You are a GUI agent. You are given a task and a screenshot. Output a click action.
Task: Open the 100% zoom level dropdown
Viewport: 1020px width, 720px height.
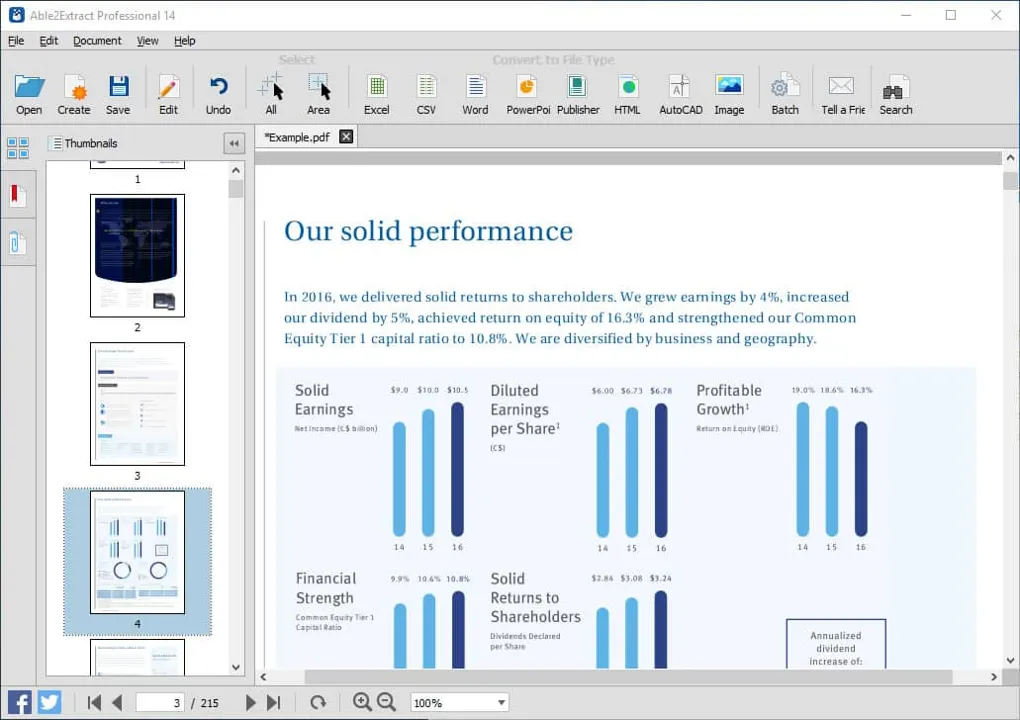(460, 702)
